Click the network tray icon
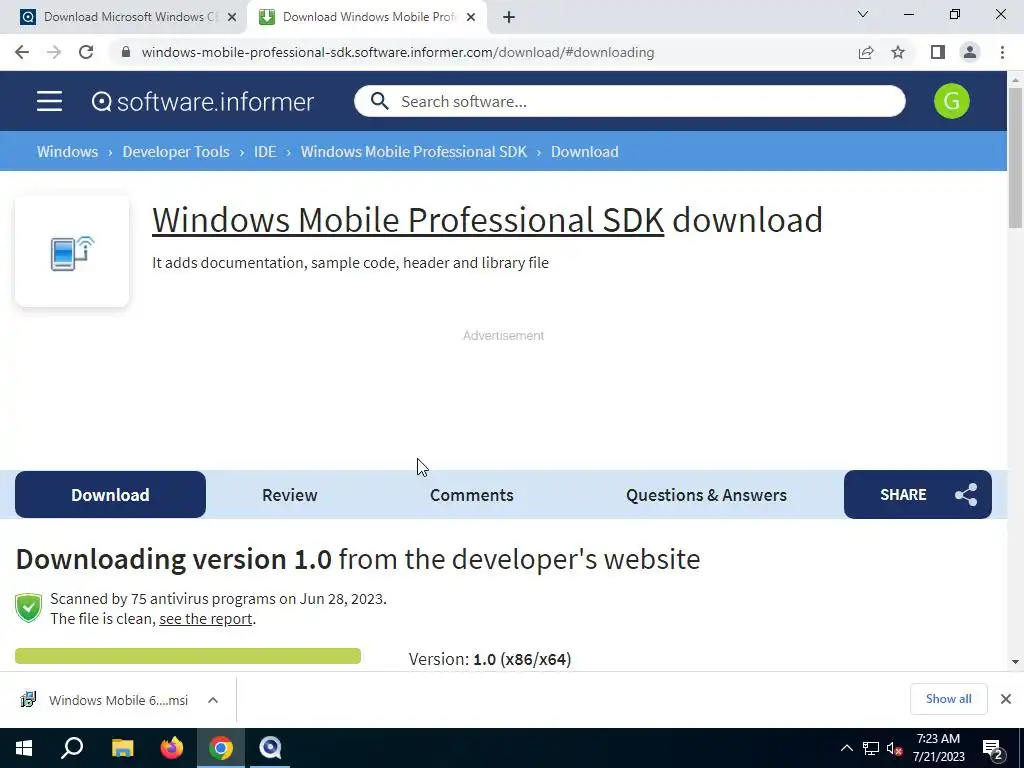Image resolution: width=1024 pixels, height=768 pixels. tap(871, 748)
